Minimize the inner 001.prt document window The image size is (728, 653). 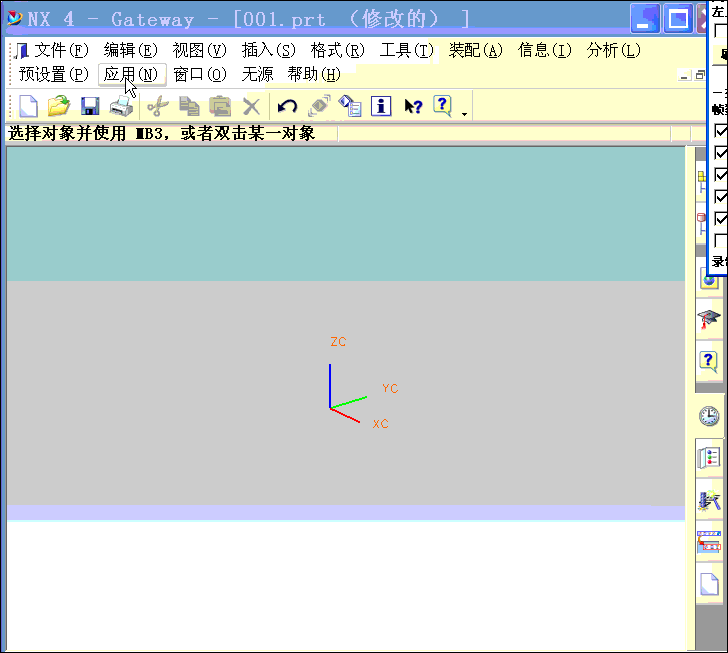[x=684, y=75]
